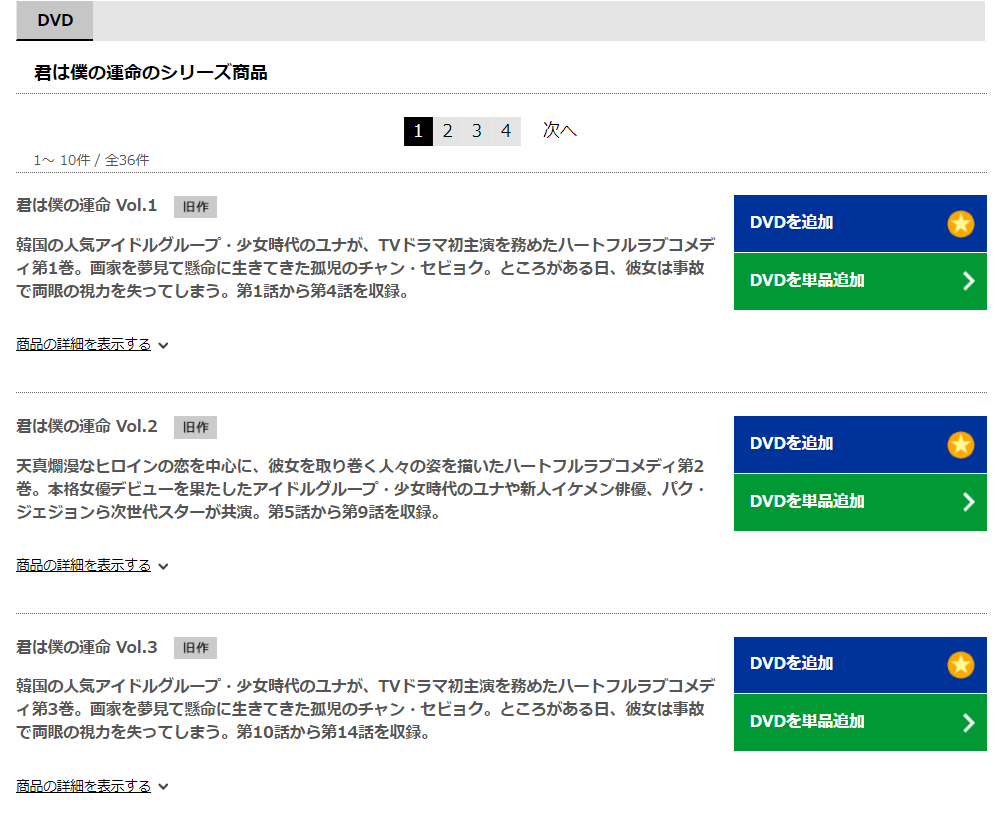This screenshot has height=815, width=1001.
Task: Click arrow icon on Vol.3 DVDを単品追加
Action: point(968,722)
